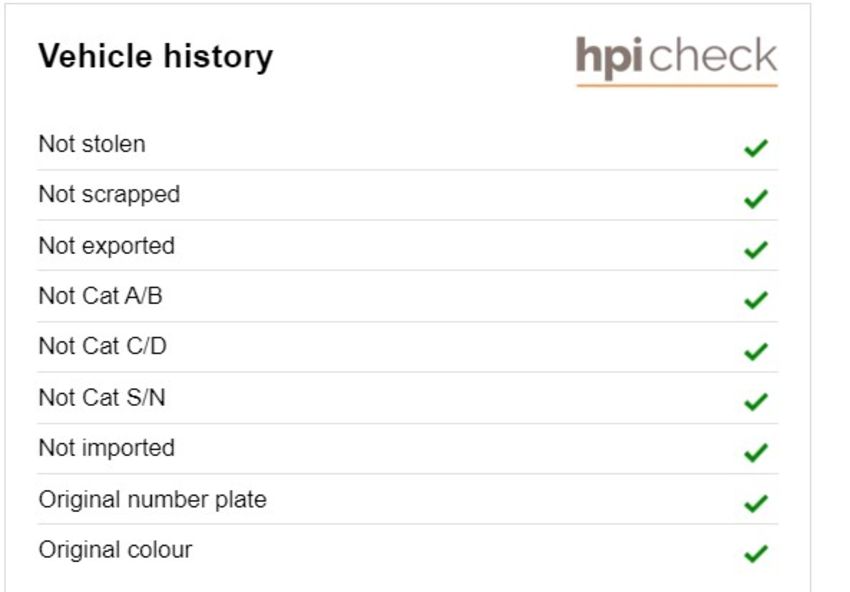Click the Not scrapped label

click(109, 195)
